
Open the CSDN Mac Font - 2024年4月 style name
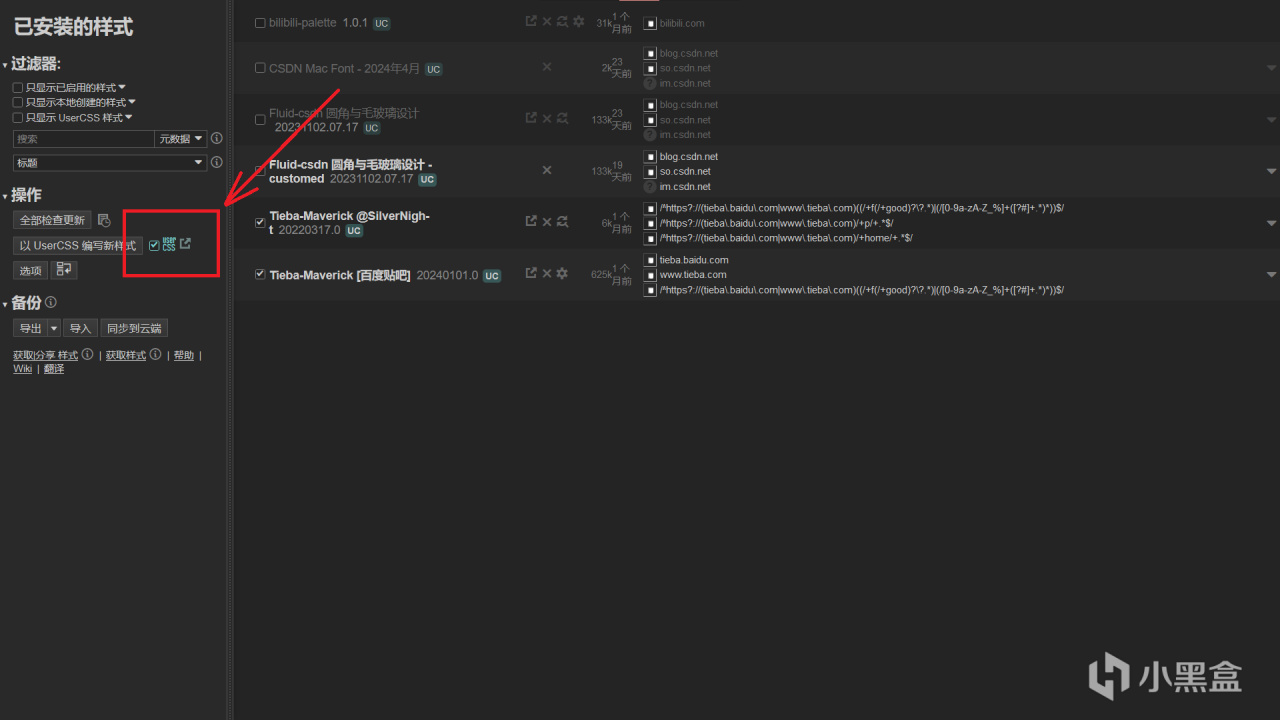click(344, 68)
